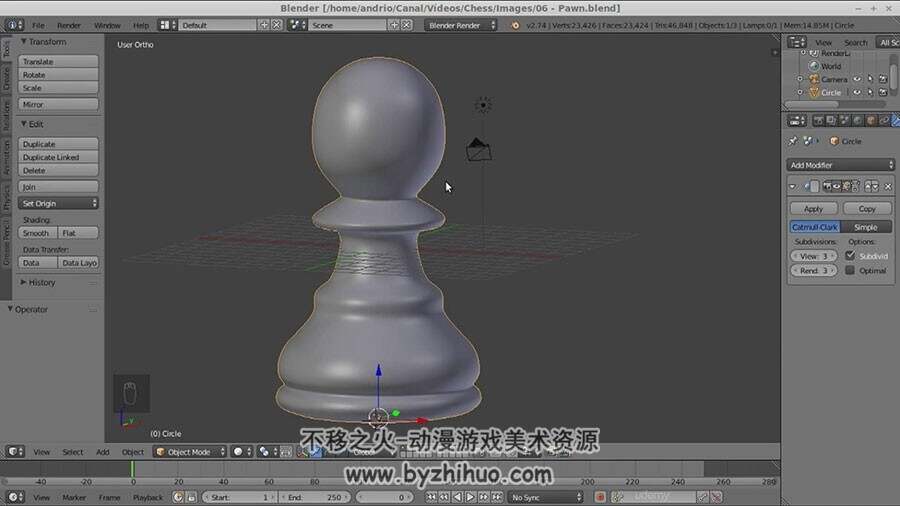Open the Render Layers properties tab icon

pos(831,120)
